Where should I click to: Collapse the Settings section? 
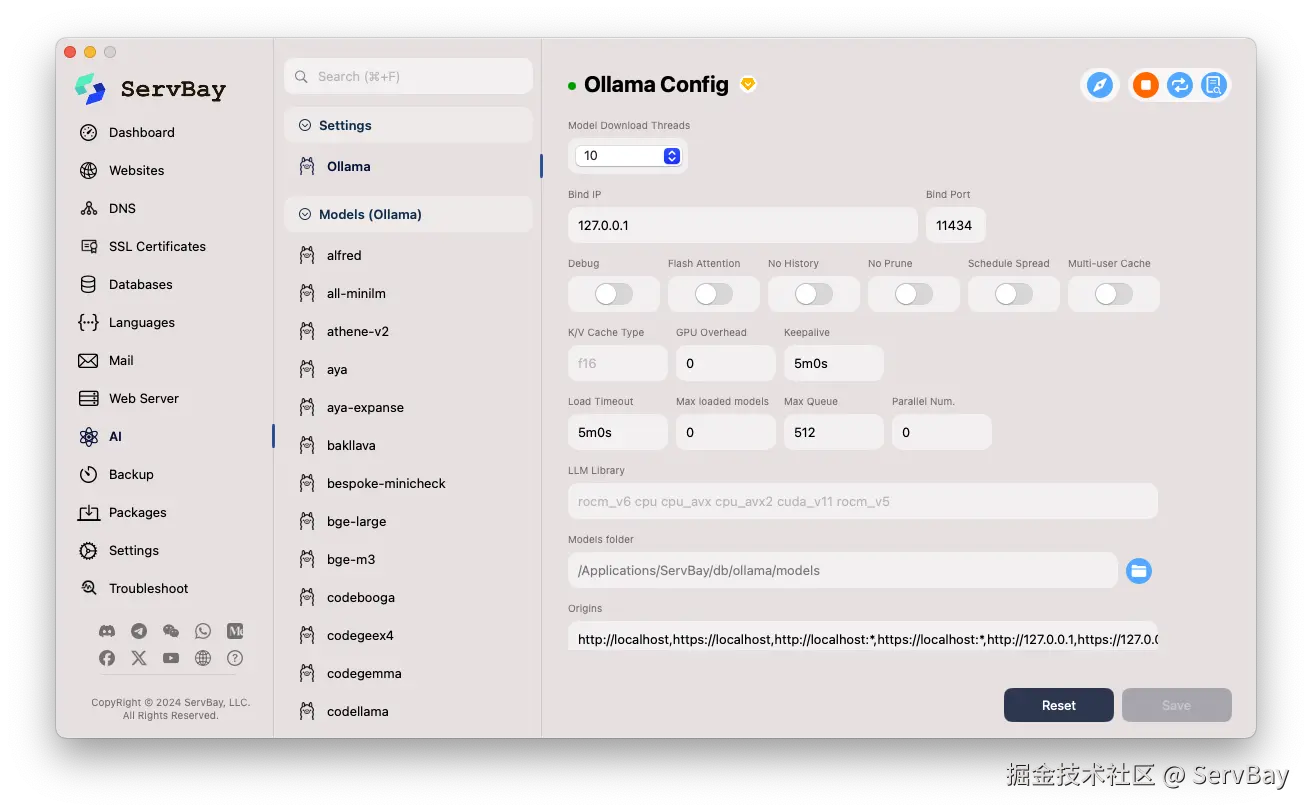pos(408,125)
